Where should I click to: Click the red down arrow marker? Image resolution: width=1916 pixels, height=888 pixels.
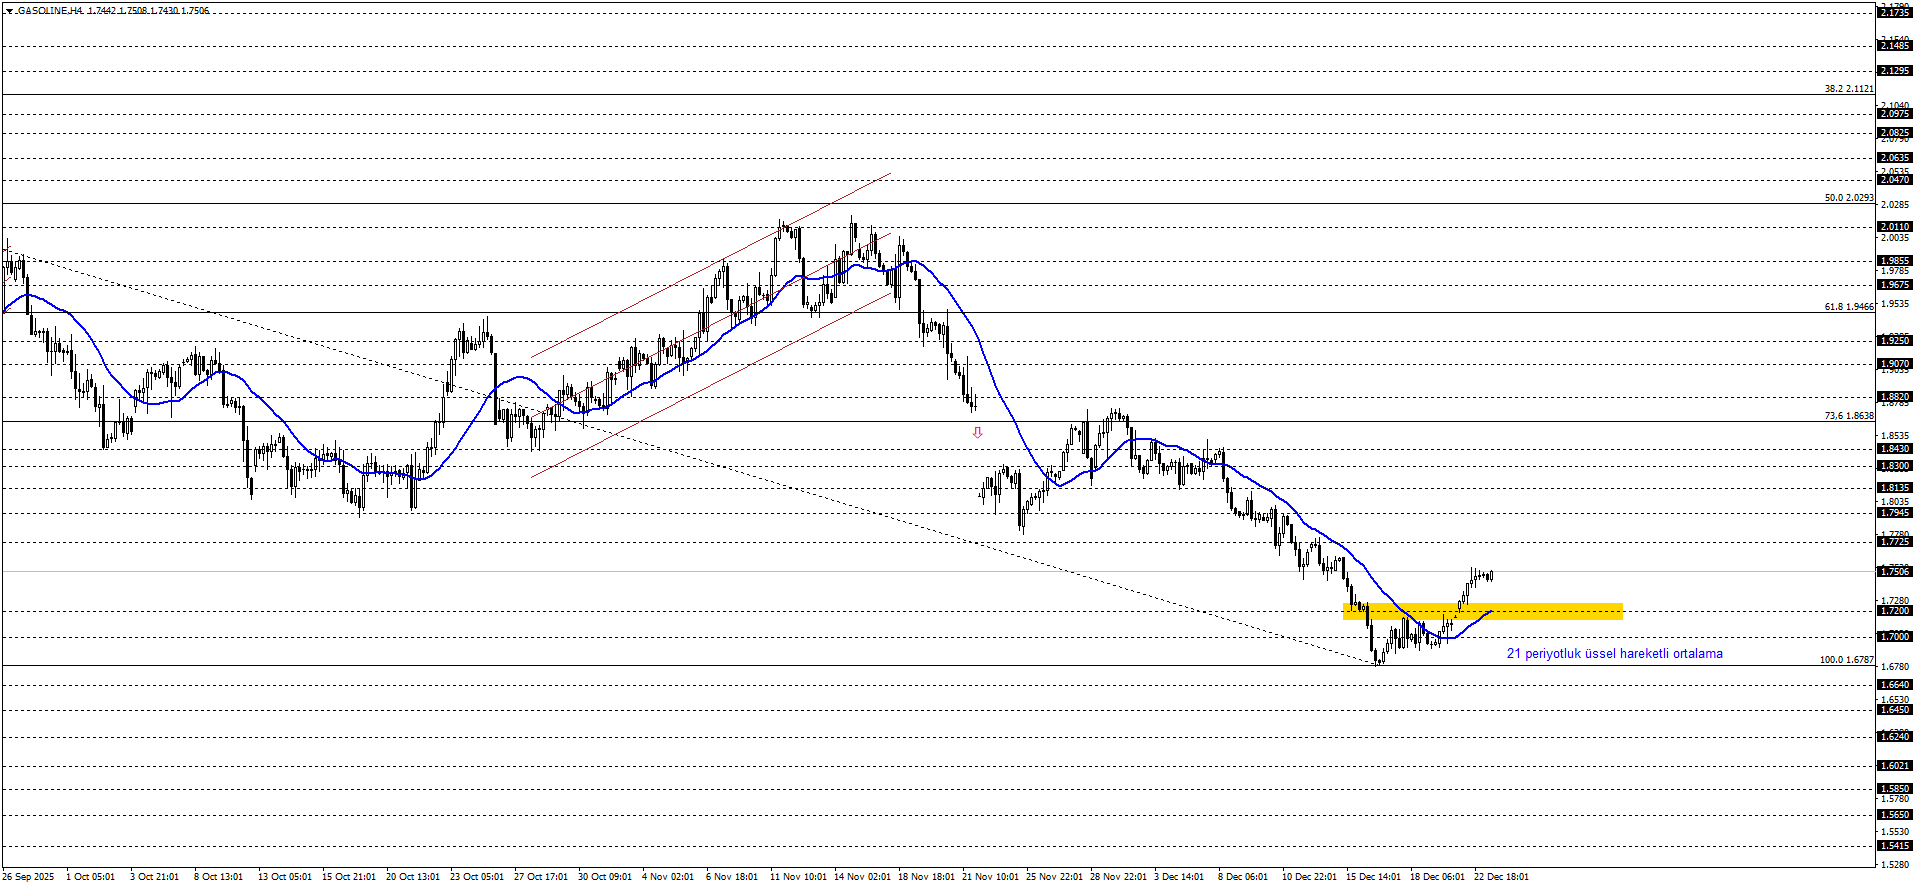[x=977, y=433]
